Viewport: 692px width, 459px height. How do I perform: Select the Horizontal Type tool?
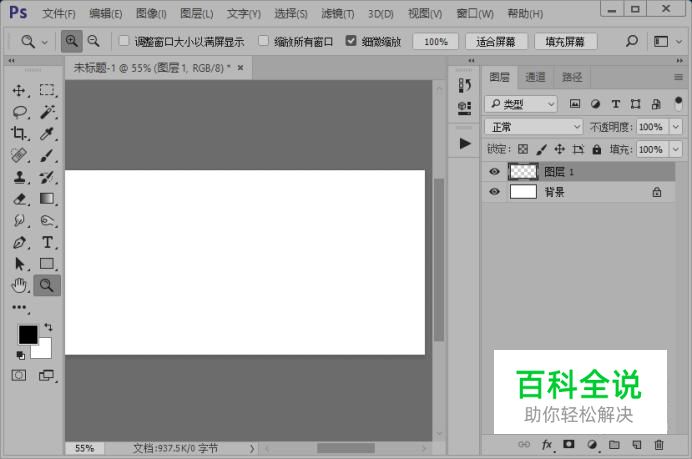47,242
